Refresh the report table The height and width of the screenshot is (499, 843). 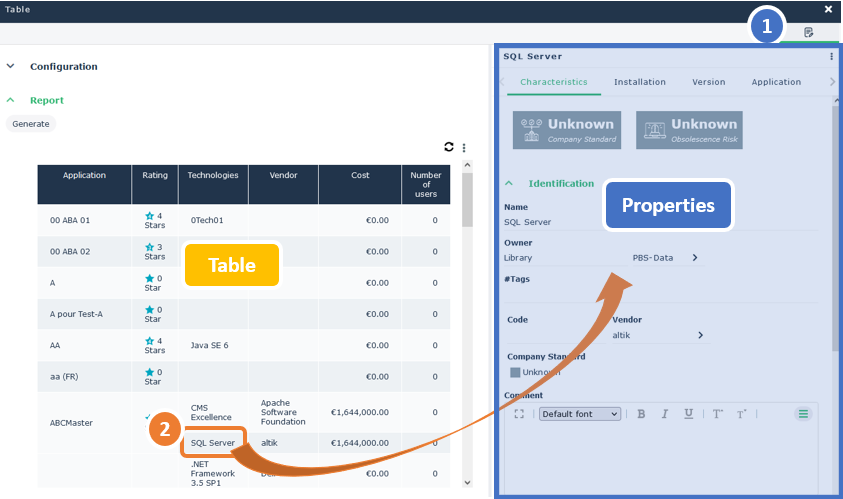[450, 147]
